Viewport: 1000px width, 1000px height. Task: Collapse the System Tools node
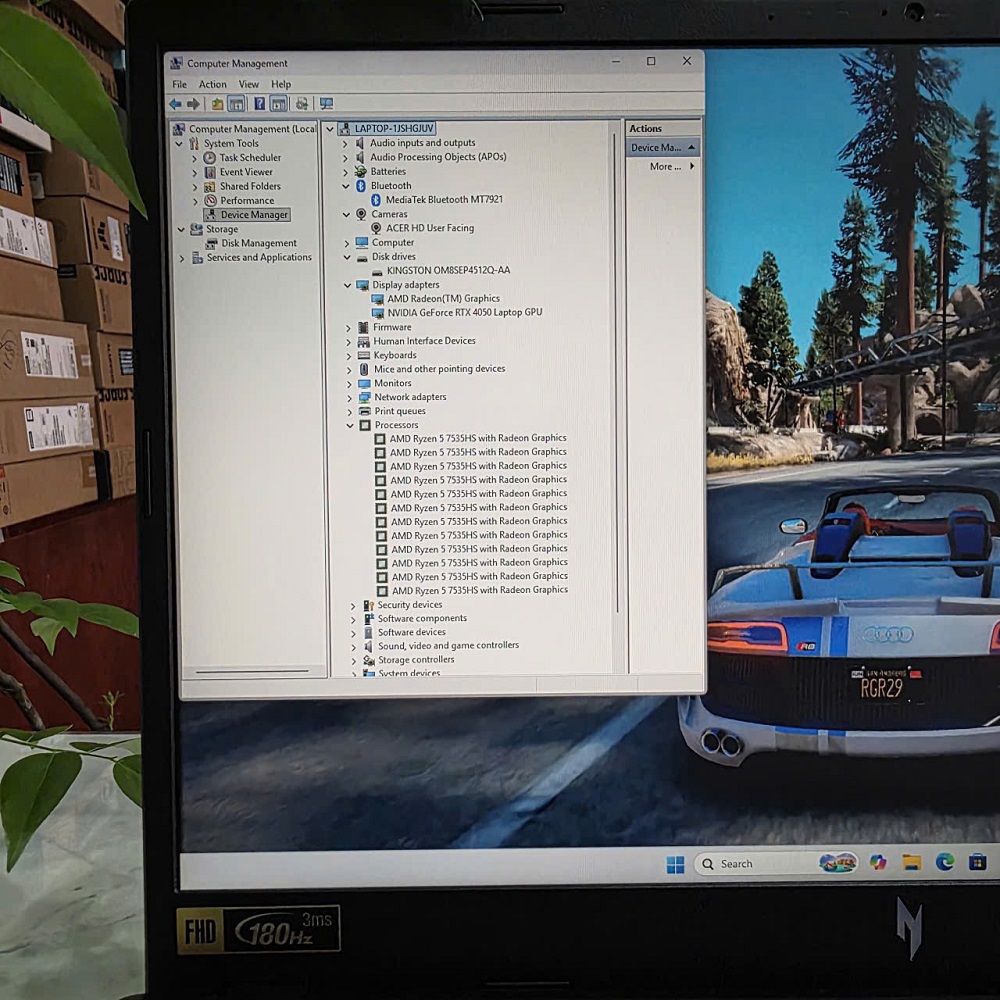point(179,144)
